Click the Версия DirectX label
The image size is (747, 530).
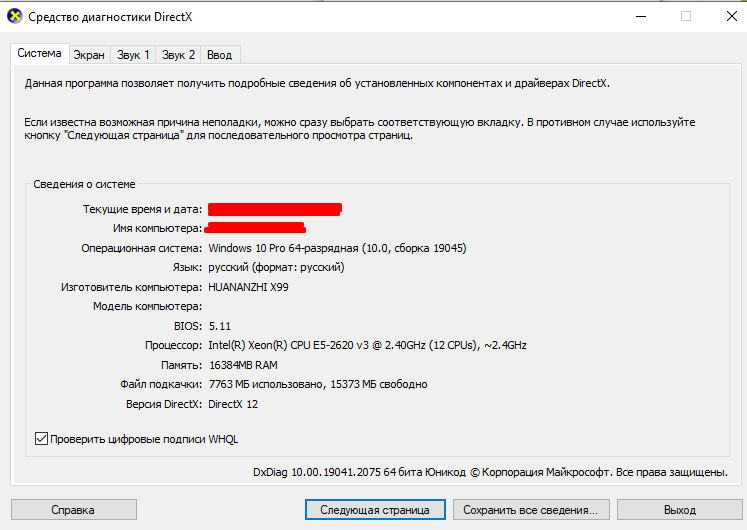(164, 404)
